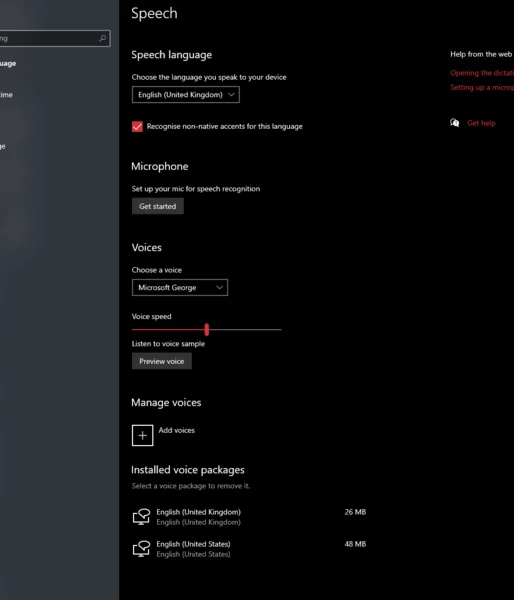Click the Get help chat bubble icon
514x600 pixels.
455,123
